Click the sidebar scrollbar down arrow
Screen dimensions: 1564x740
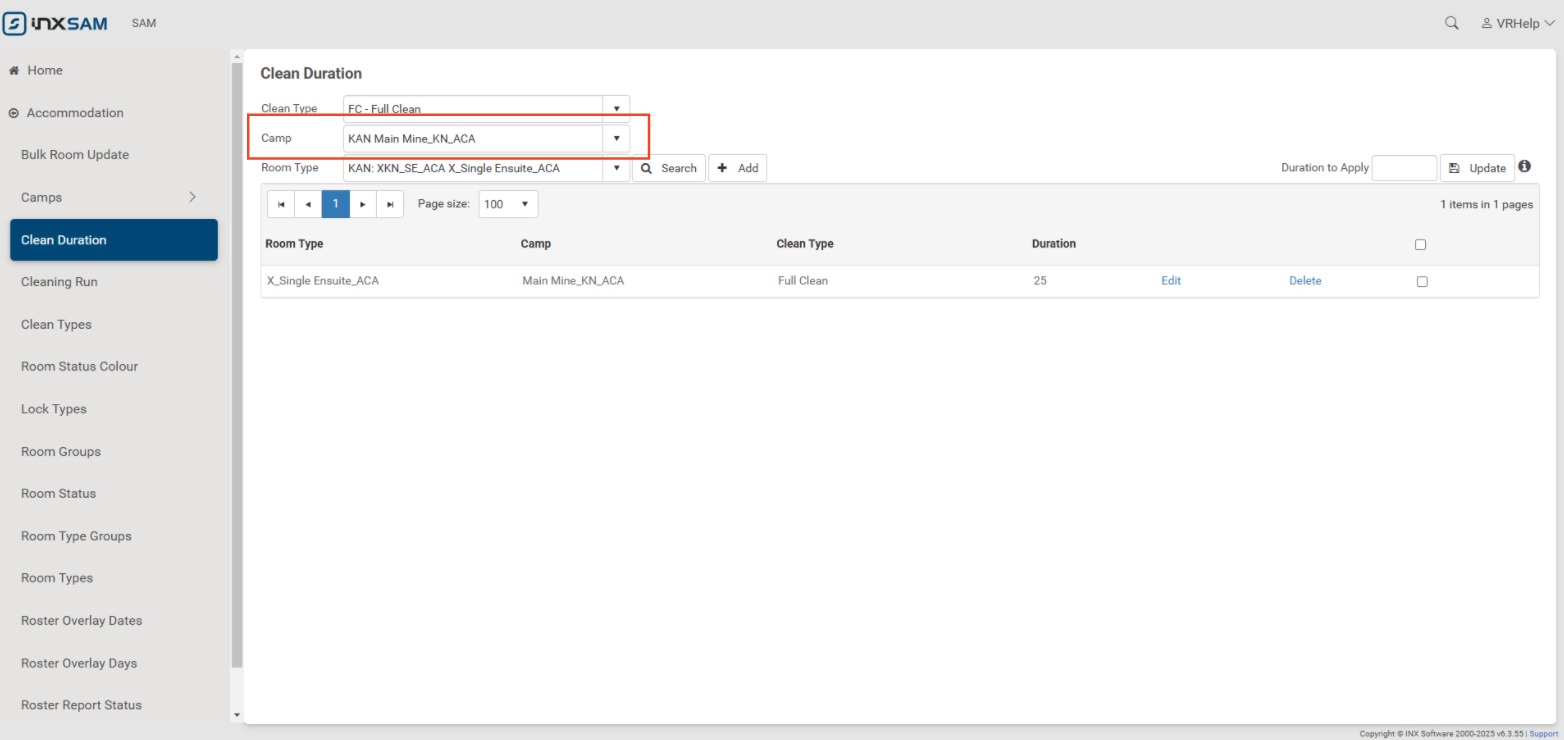pyautogui.click(x=237, y=715)
